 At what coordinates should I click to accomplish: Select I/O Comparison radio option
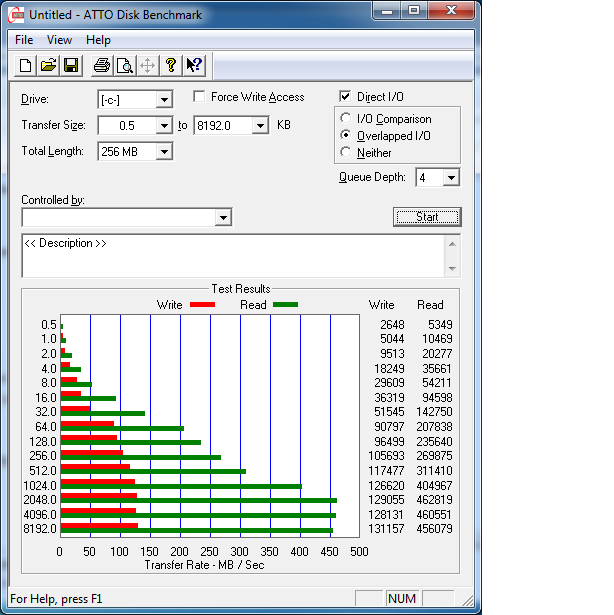point(346,118)
